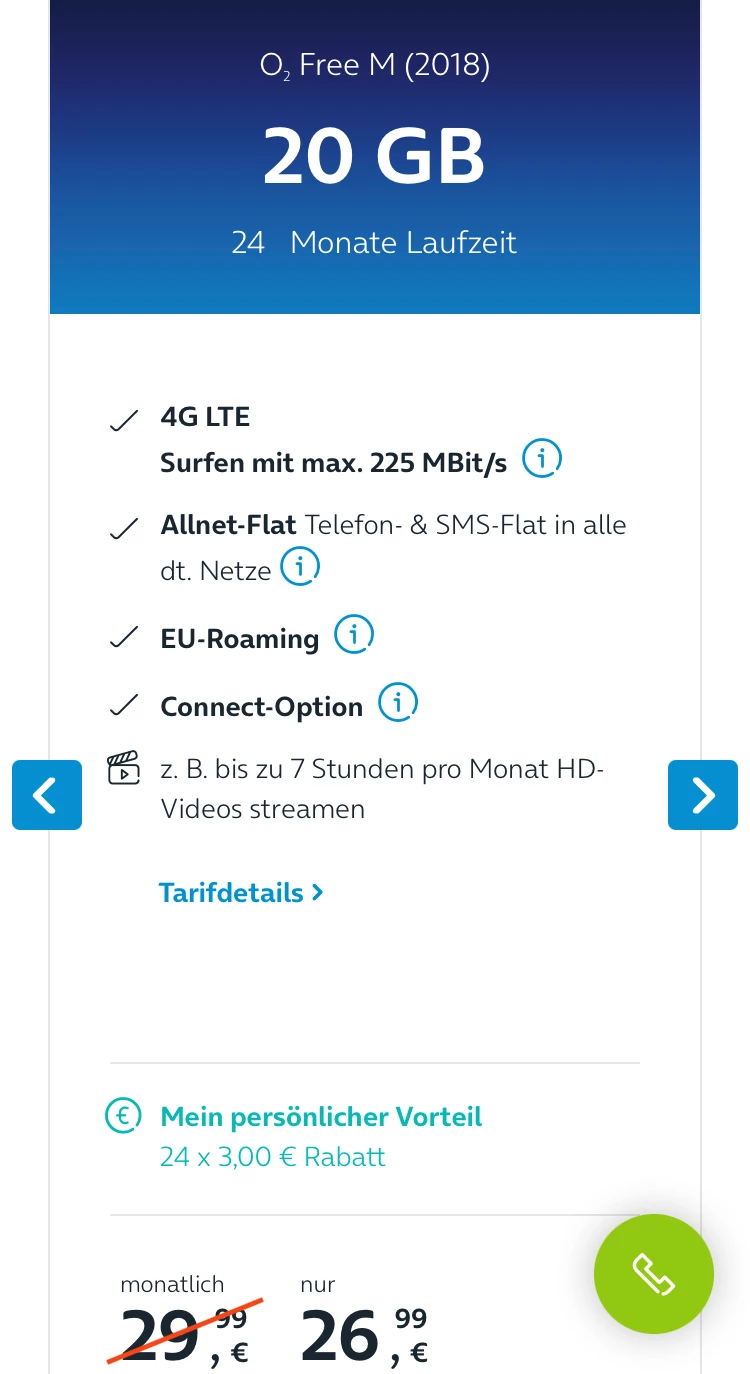Go to previous tariff with left arrow

click(47, 795)
